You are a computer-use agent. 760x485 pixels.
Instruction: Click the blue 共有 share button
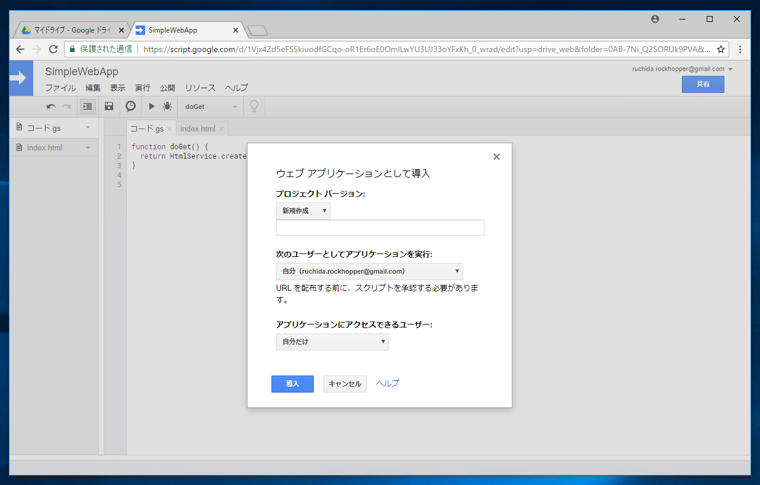[703, 84]
